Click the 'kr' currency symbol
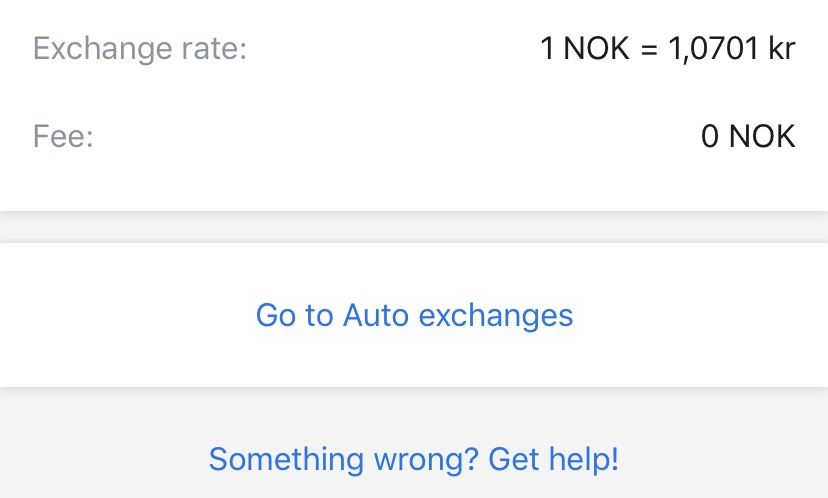828x498 pixels. tap(781, 48)
